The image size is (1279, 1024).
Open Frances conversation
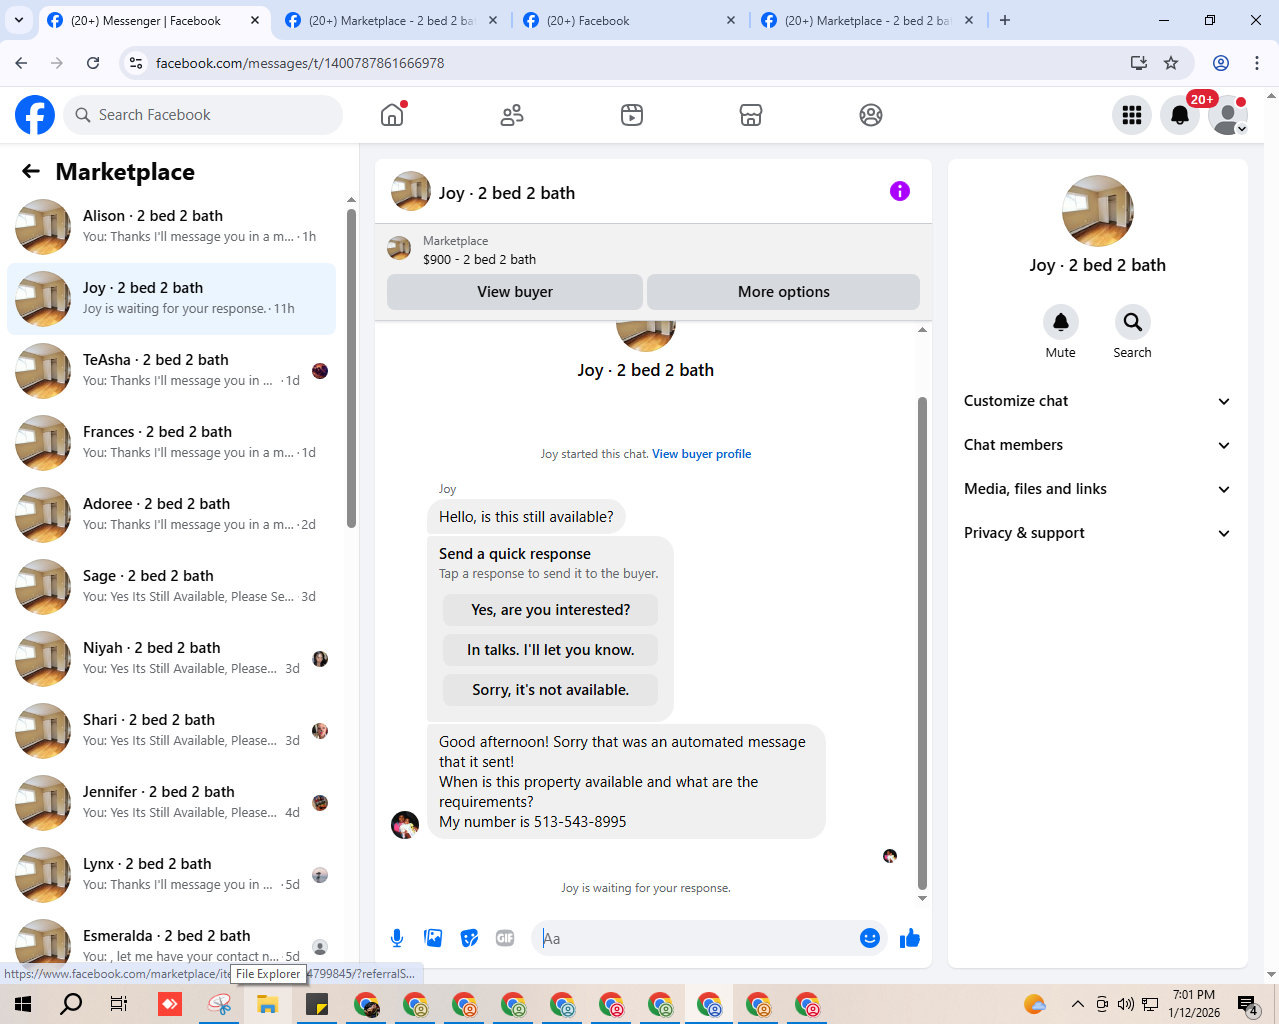point(172,443)
